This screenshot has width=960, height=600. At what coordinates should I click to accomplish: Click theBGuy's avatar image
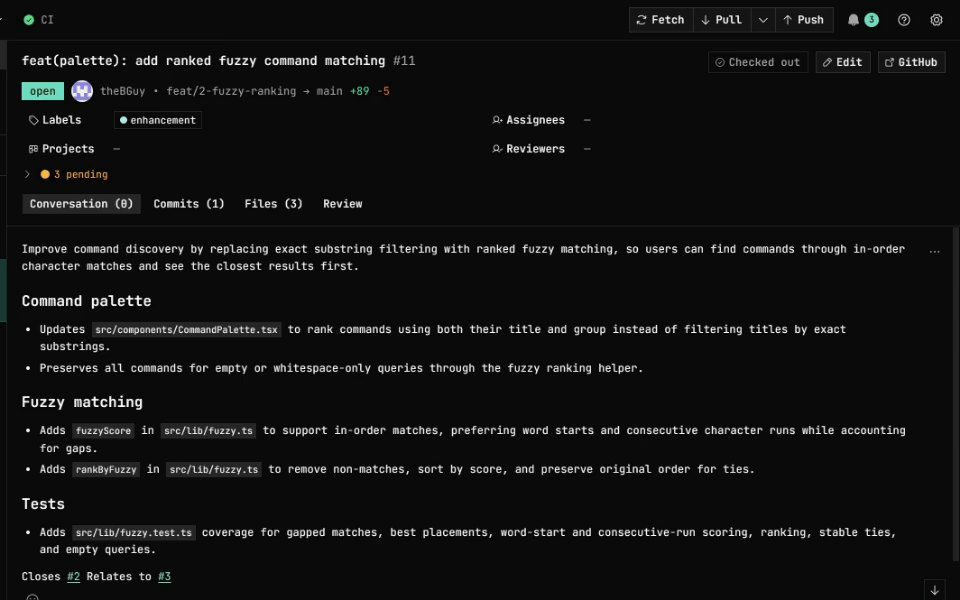tap(82, 91)
